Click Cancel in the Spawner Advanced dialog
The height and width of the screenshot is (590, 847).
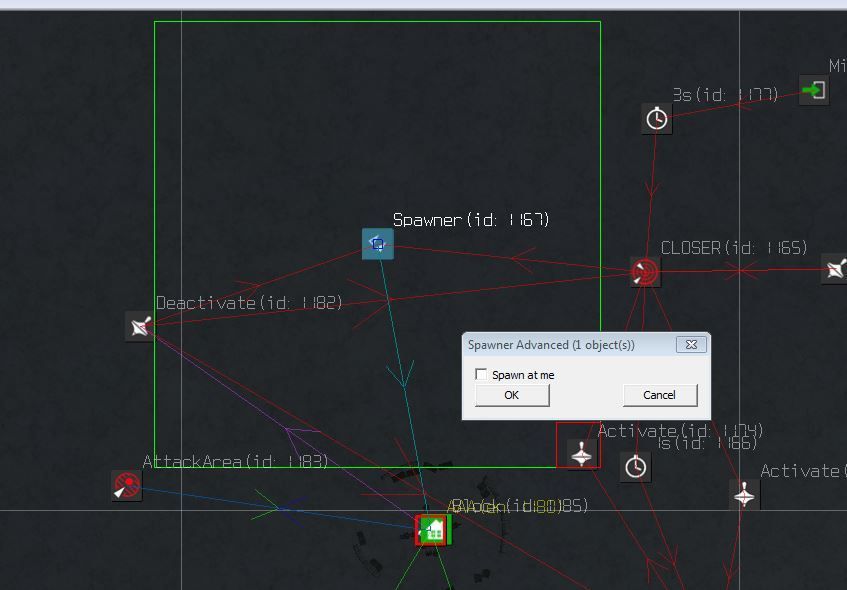[659, 395]
